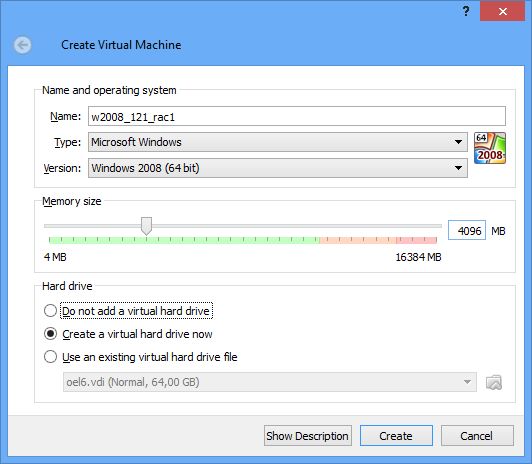Click the memory size slider handle
532x464 pixels.
point(146,226)
